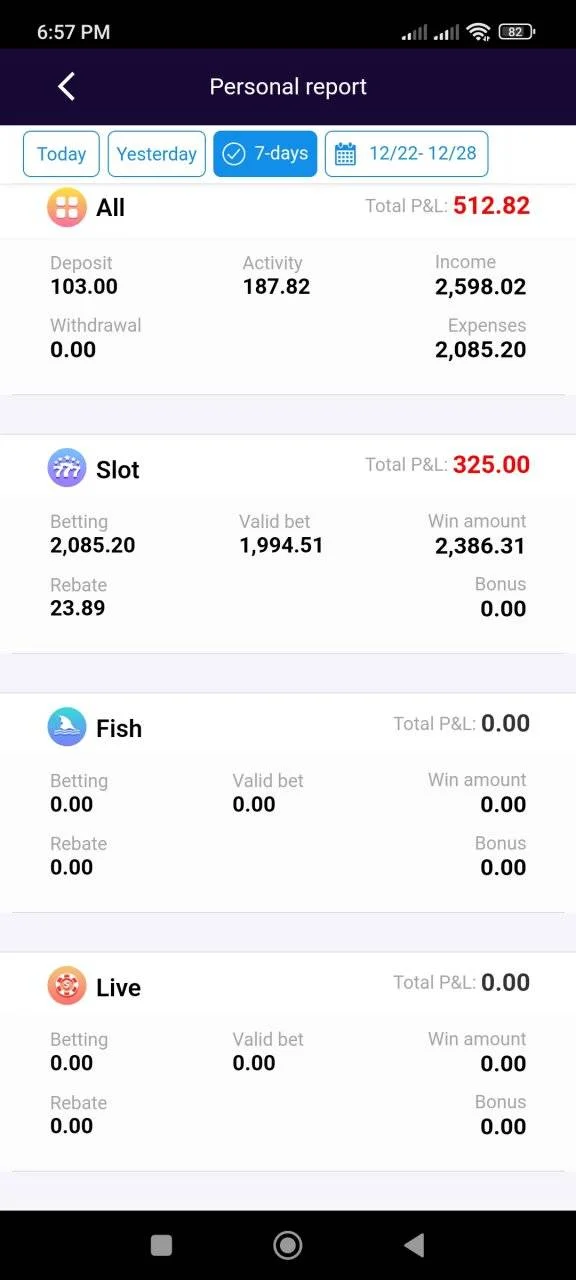Tap the Fish shark-fin icon
Screen dimensions: 576x1280
click(x=67, y=727)
